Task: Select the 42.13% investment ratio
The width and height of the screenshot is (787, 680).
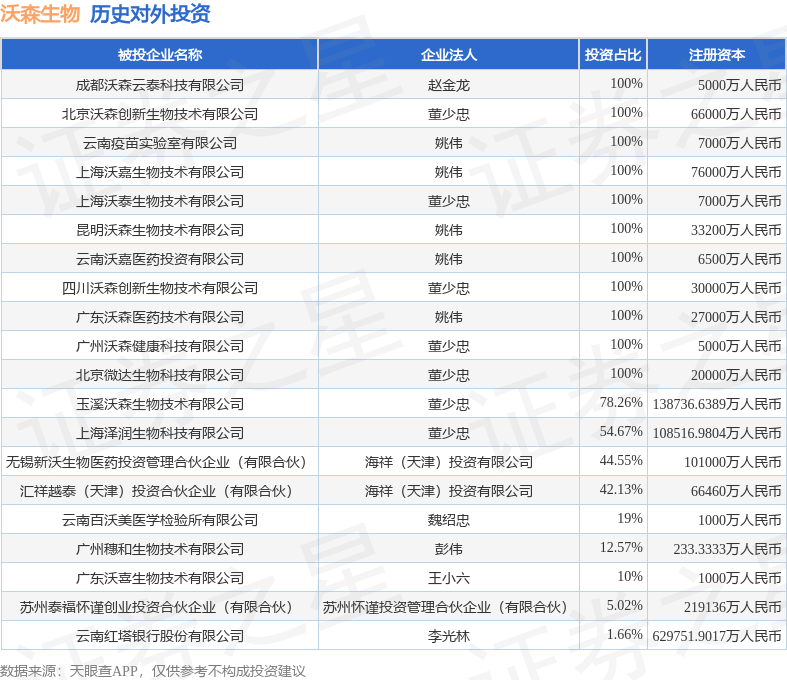Action: [x=621, y=489]
